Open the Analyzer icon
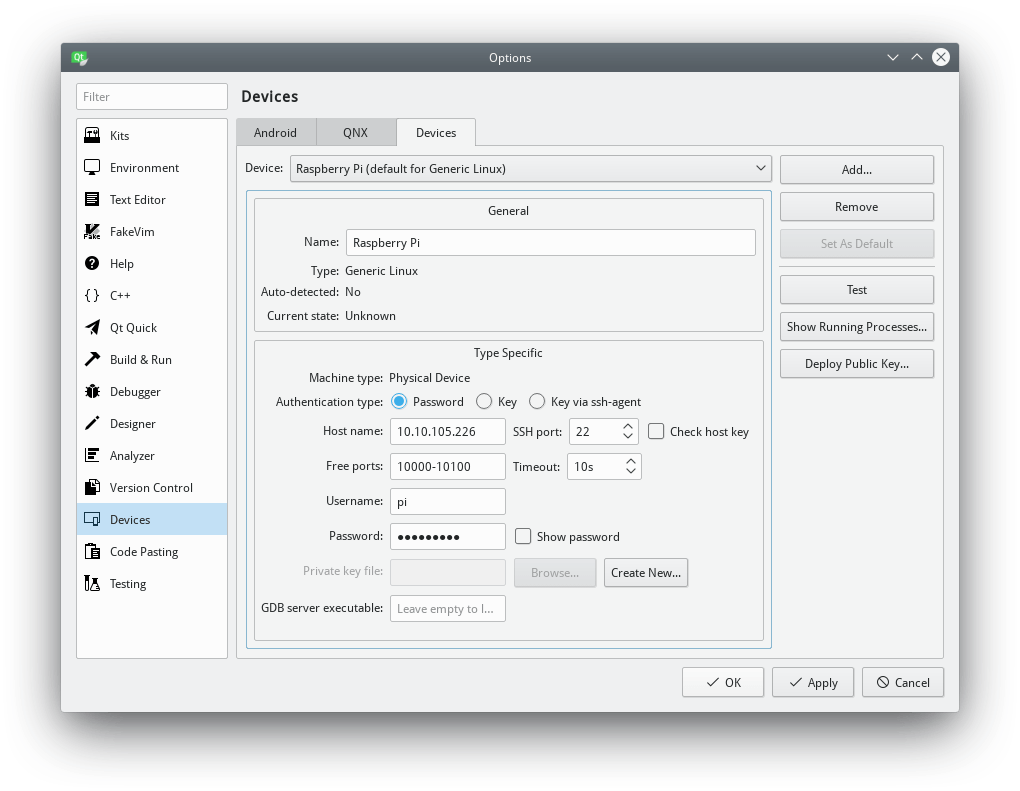 92,455
